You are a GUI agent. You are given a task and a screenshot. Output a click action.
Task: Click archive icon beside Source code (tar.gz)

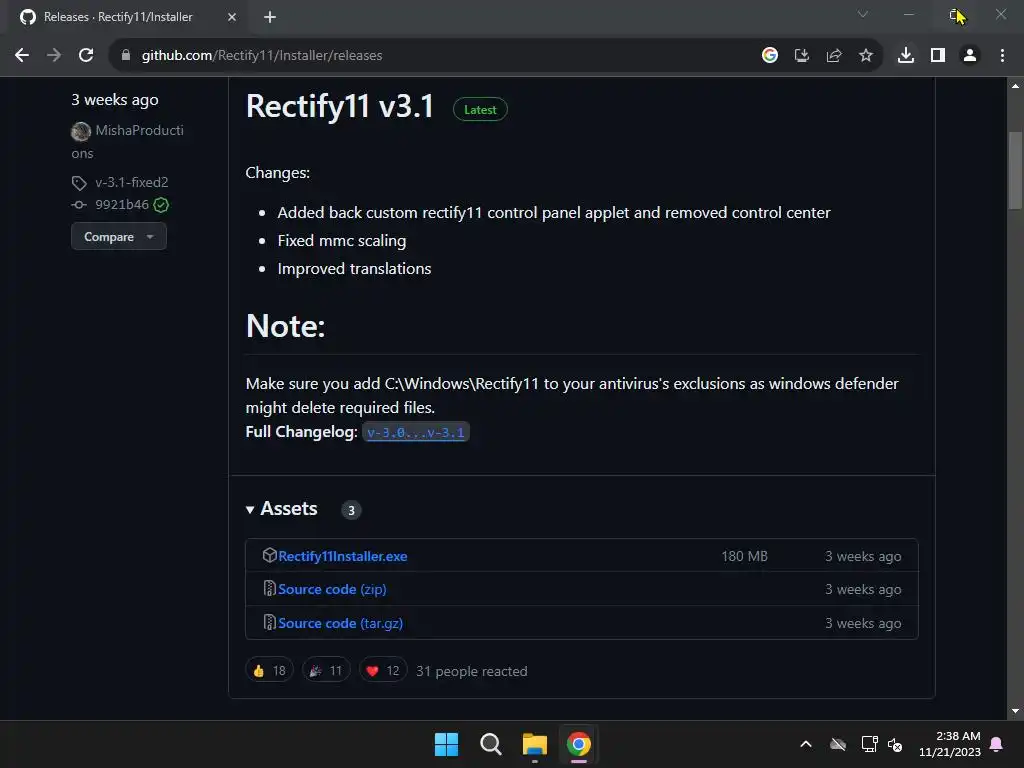(270, 622)
